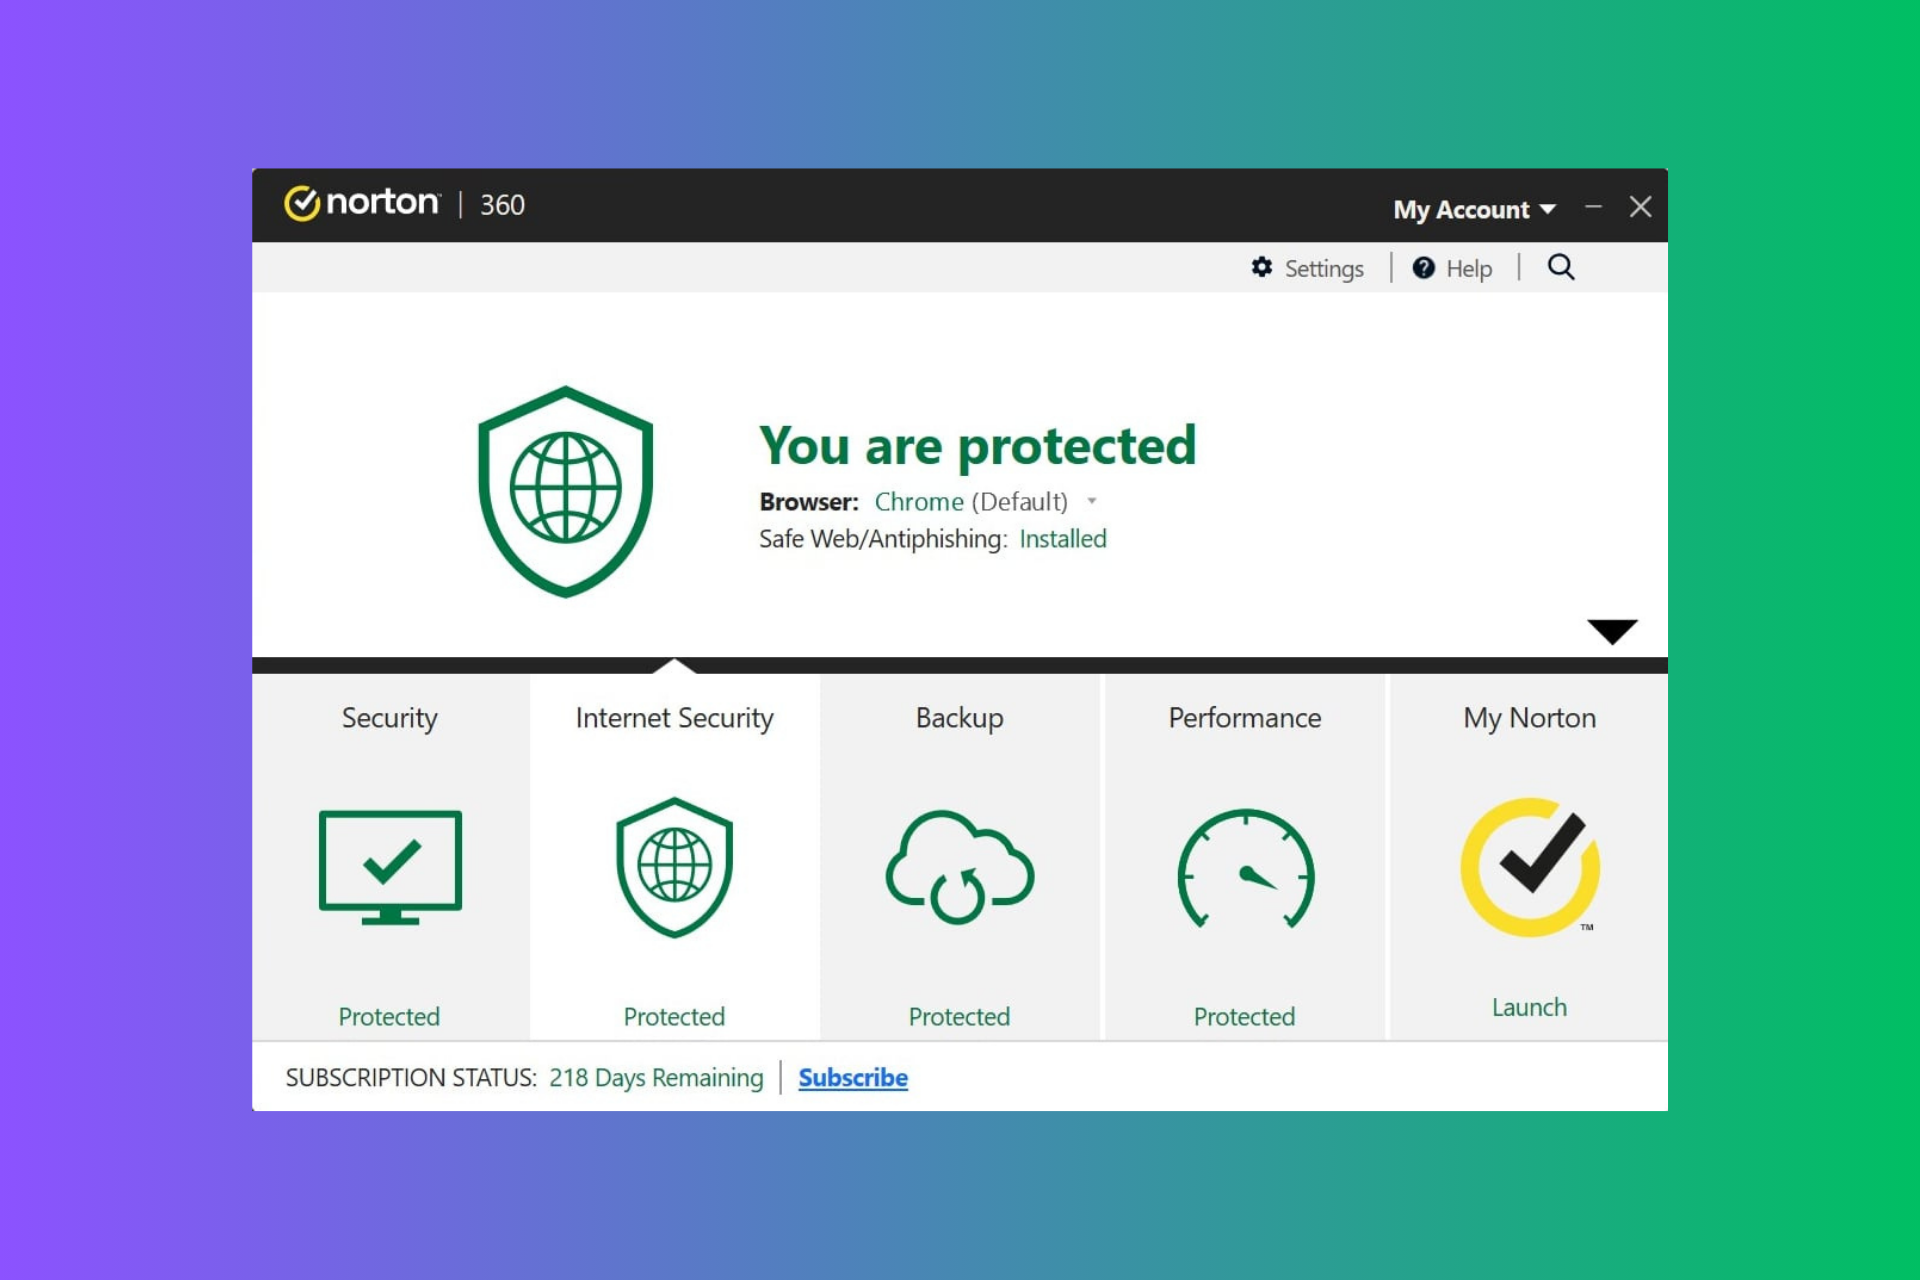Expand the browser selection dropdown arrow
Viewport: 1920px width, 1280px height.
pyautogui.click(x=1092, y=501)
